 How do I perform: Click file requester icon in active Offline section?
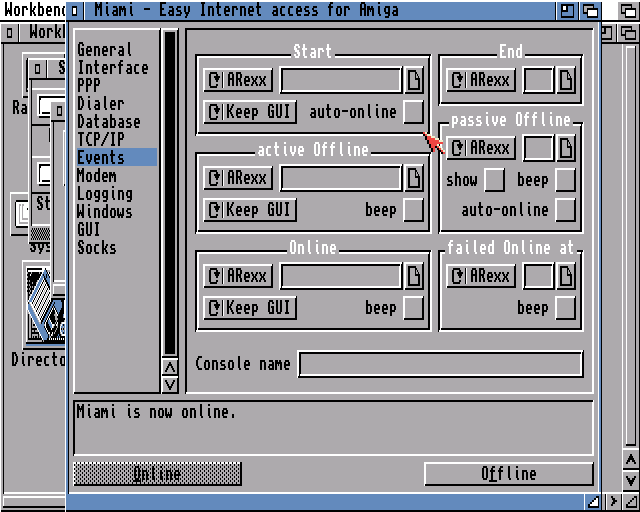(x=413, y=178)
